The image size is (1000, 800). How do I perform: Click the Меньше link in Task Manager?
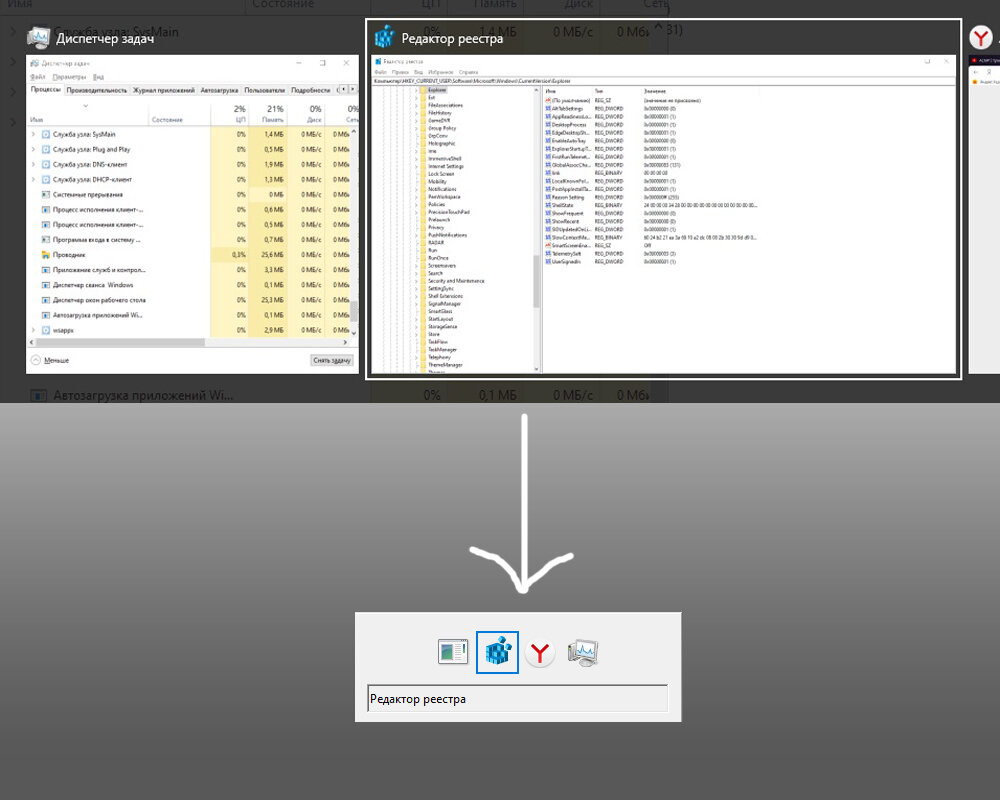point(57,360)
